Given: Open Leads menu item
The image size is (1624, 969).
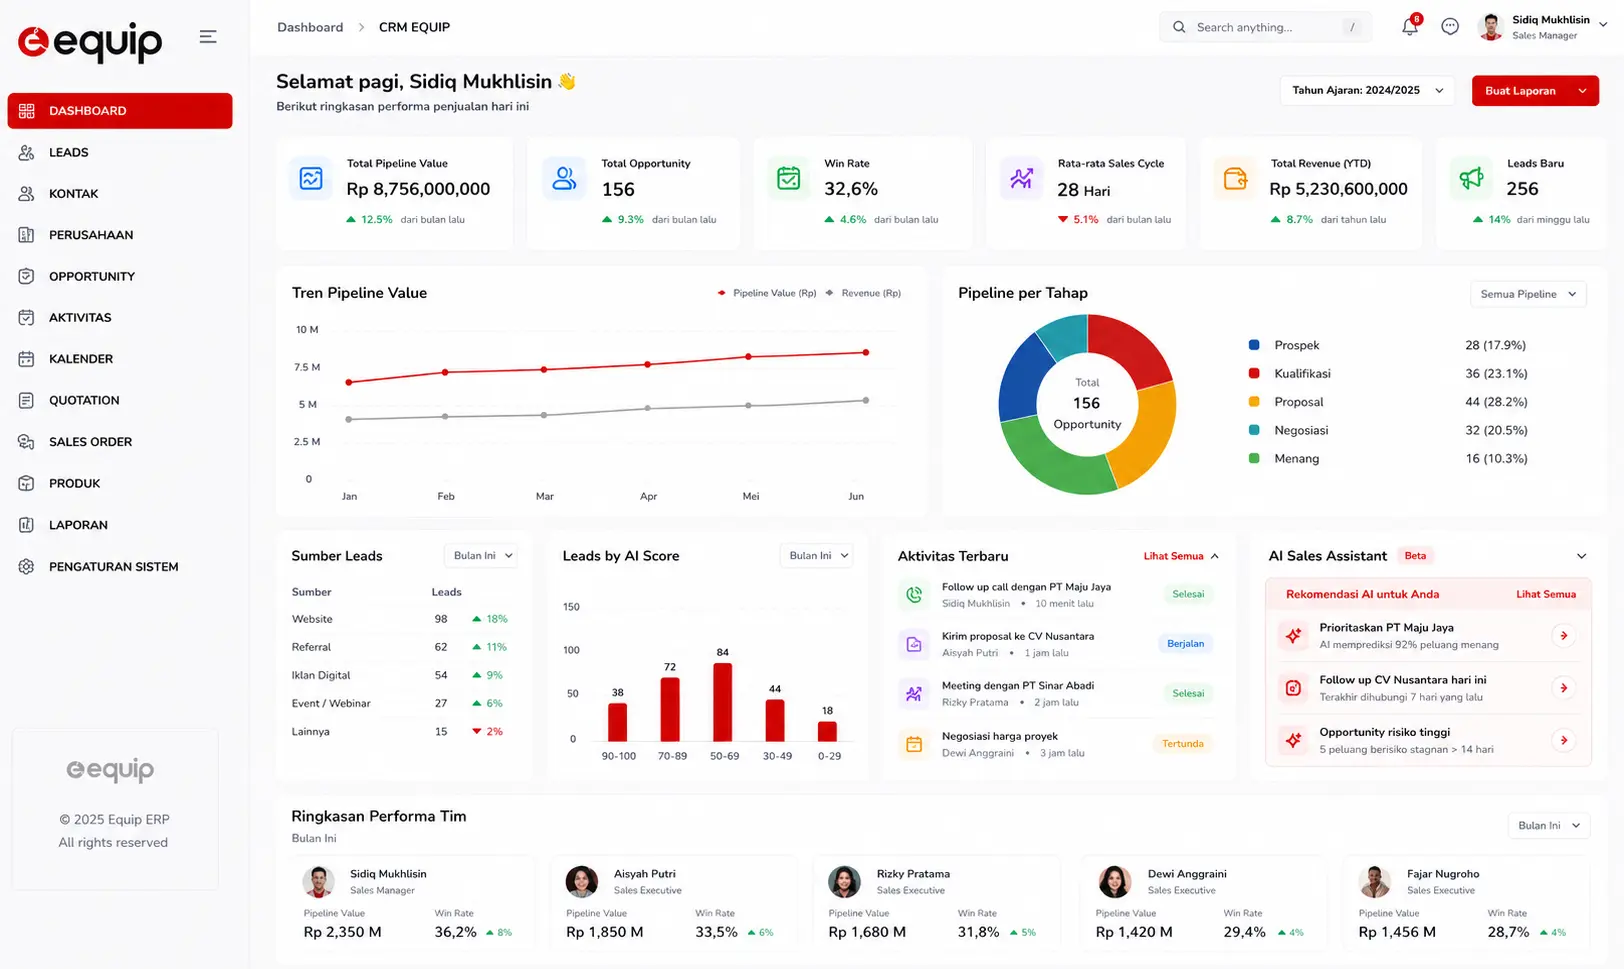Looking at the screenshot, I should tap(120, 152).
